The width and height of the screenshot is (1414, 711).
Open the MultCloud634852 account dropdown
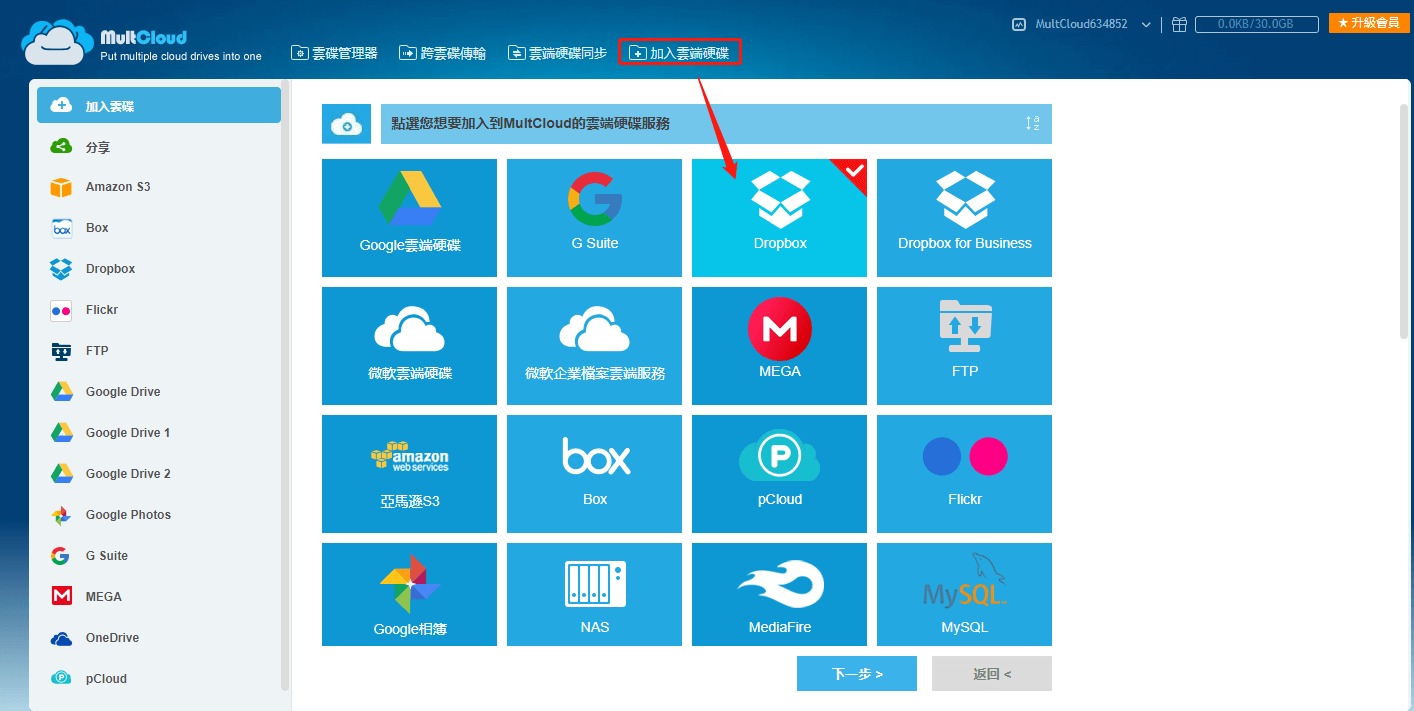tap(1082, 24)
